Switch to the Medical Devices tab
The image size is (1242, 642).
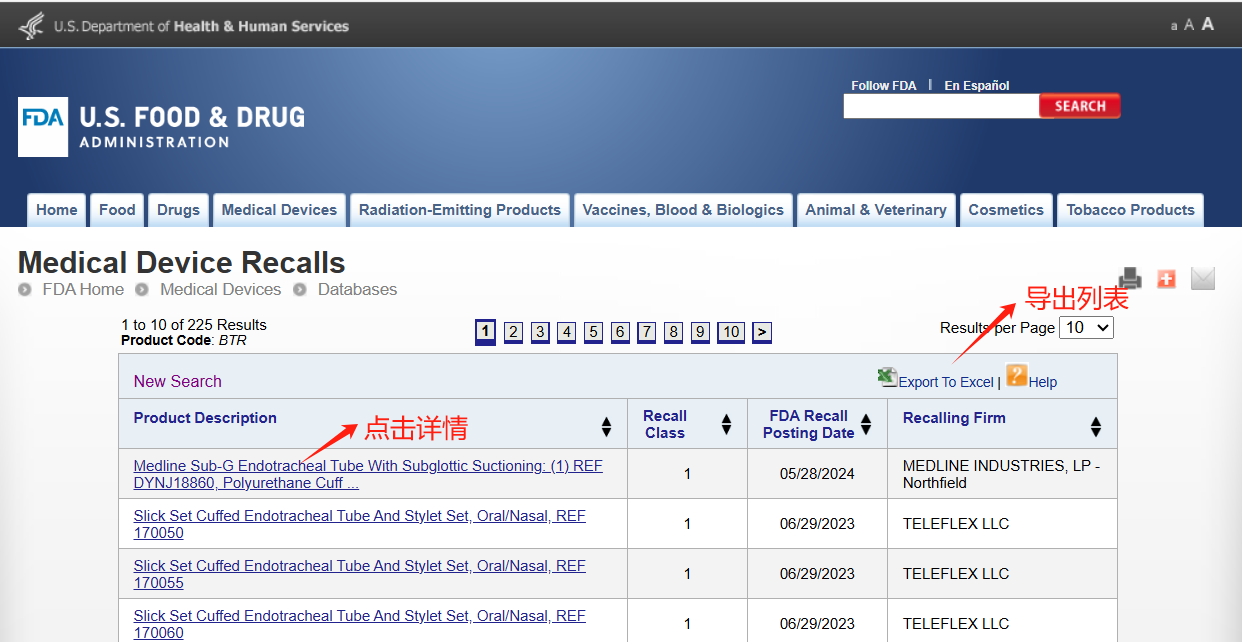click(x=279, y=210)
